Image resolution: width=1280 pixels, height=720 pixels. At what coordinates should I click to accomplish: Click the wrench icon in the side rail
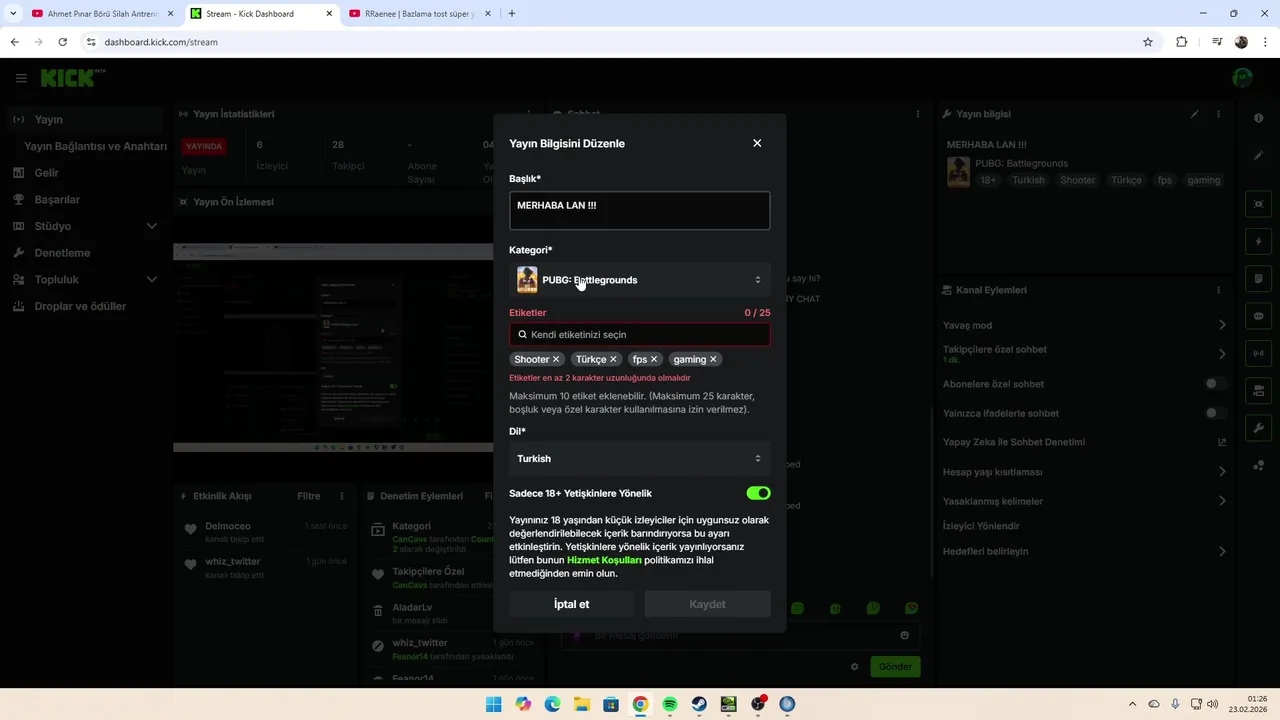[x=1258, y=428]
